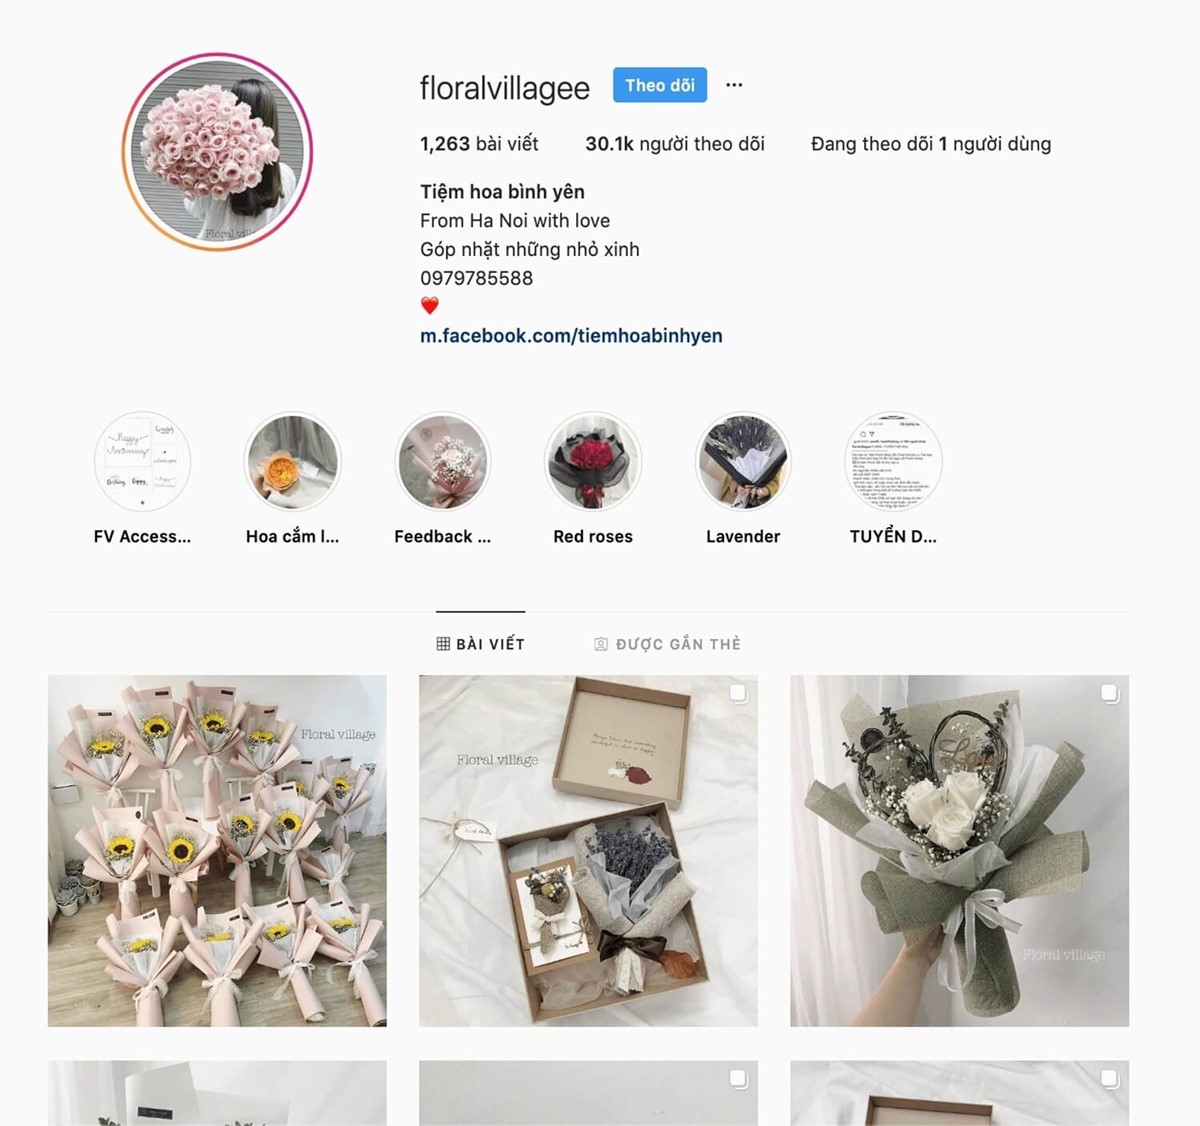View the Feedback story highlight

tap(443, 462)
